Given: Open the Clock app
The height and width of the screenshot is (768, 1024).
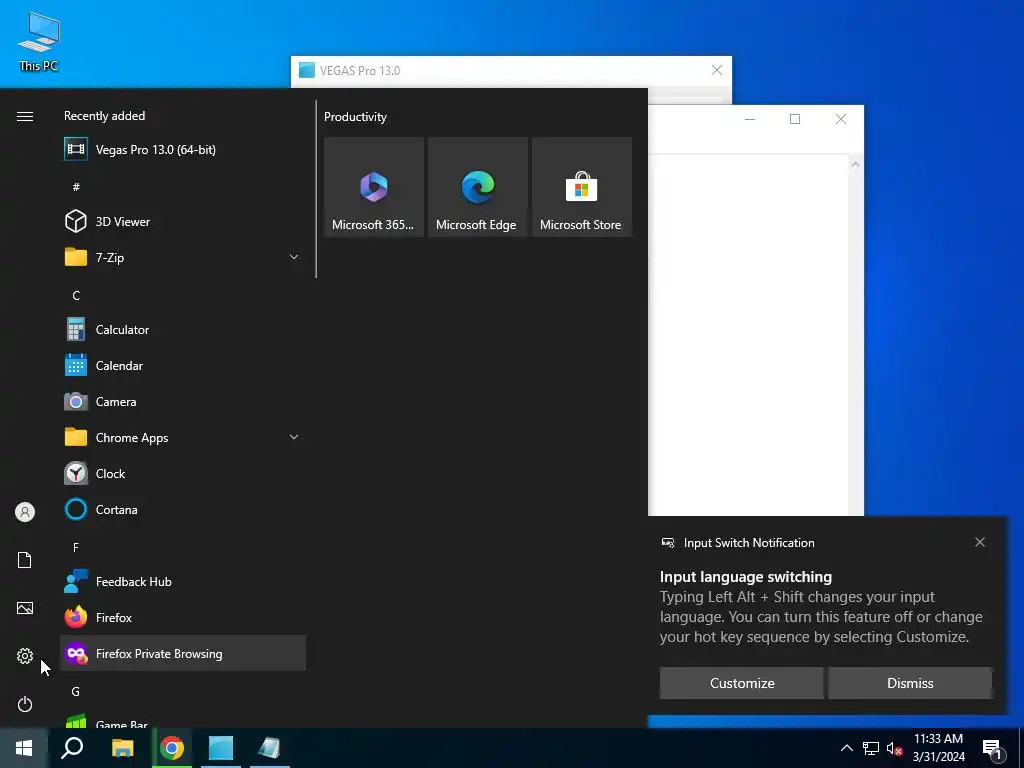Looking at the screenshot, I should [182, 473].
